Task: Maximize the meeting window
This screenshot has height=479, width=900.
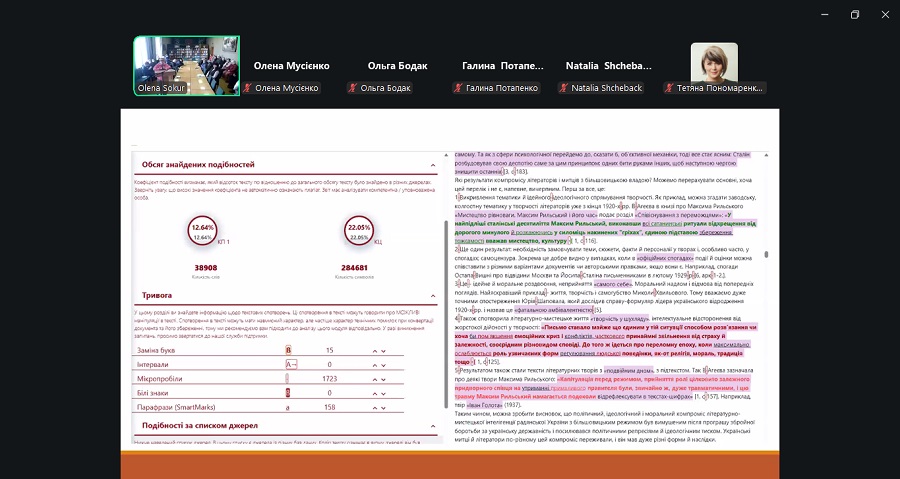Action: click(x=854, y=14)
